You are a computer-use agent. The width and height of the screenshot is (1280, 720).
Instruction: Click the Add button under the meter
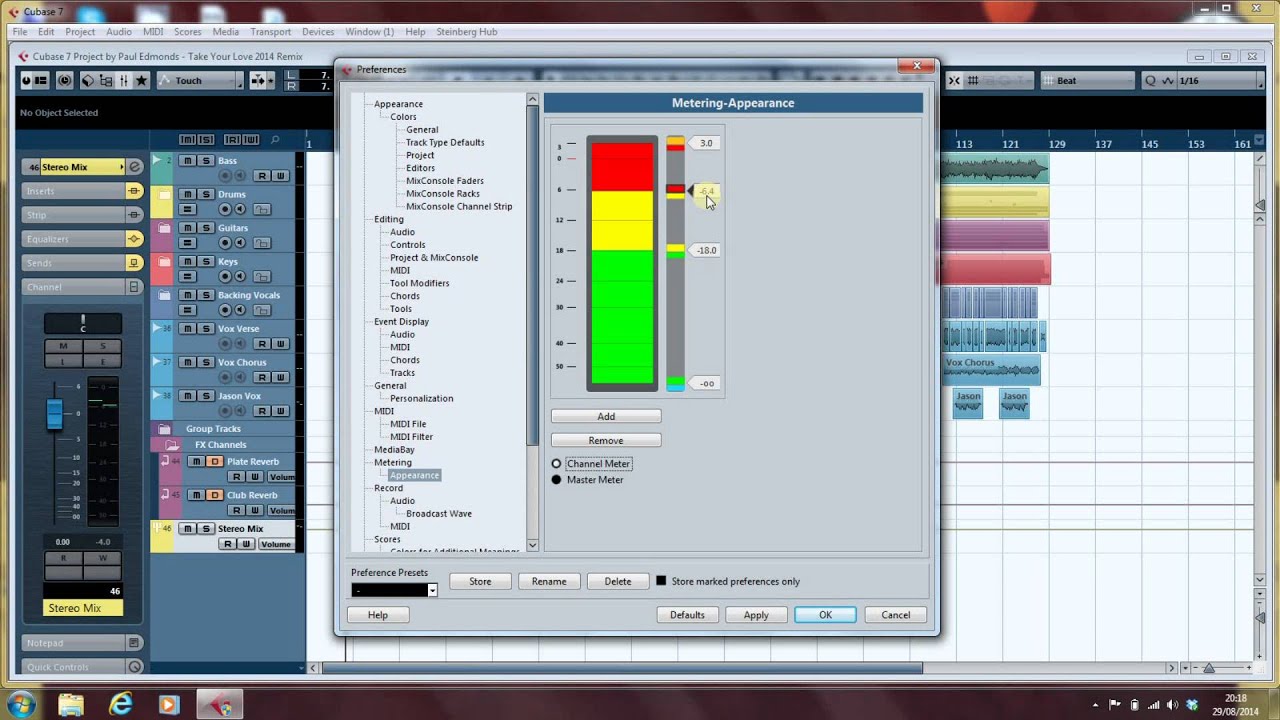coord(606,416)
